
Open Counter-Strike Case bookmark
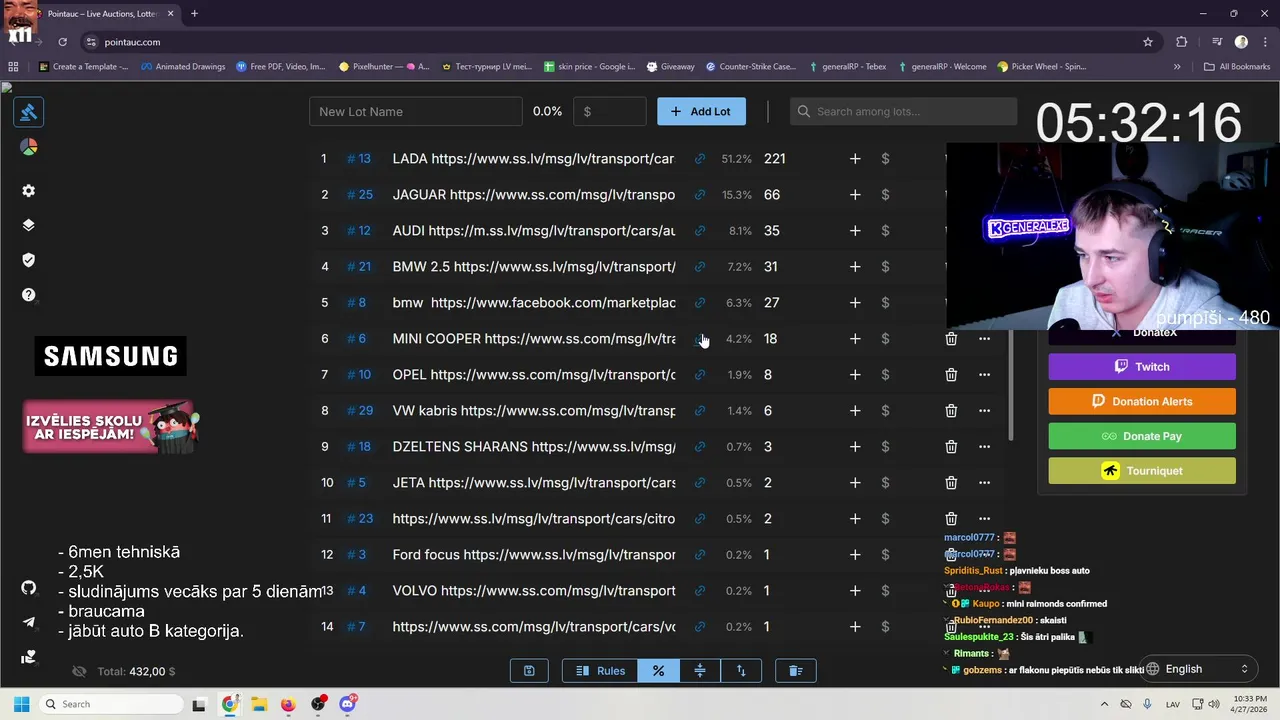(x=751, y=67)
